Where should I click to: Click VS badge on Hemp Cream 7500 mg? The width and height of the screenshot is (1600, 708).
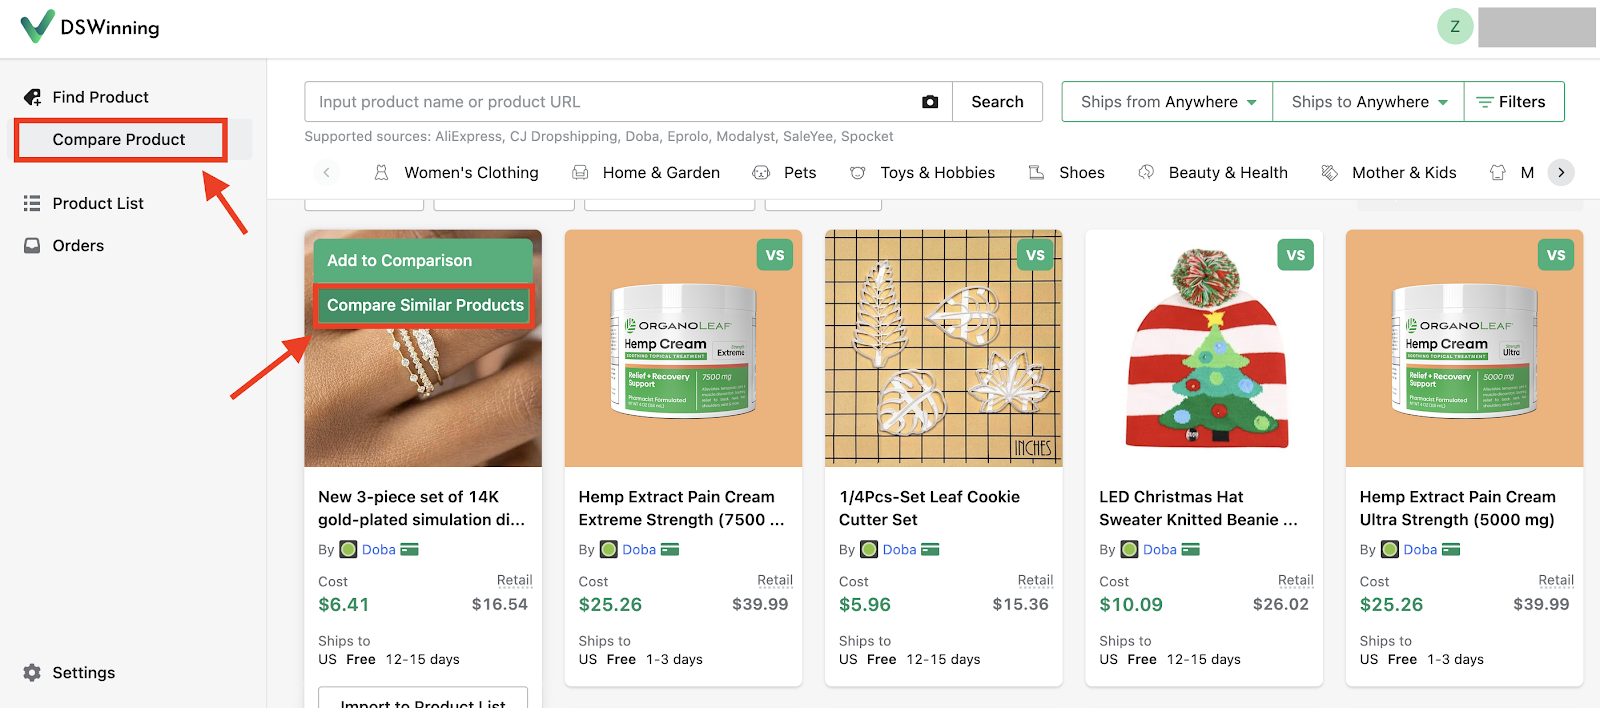pos(775,255)
